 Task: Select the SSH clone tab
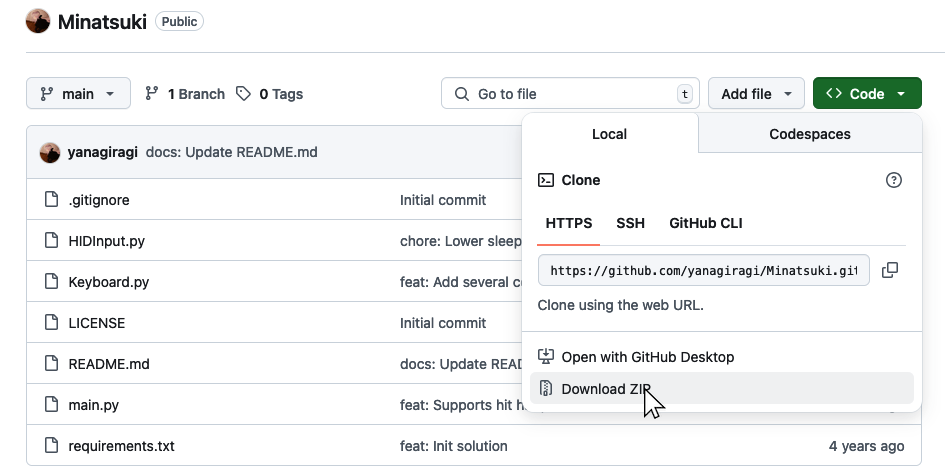pyautogui.click(x=630, y=223)
